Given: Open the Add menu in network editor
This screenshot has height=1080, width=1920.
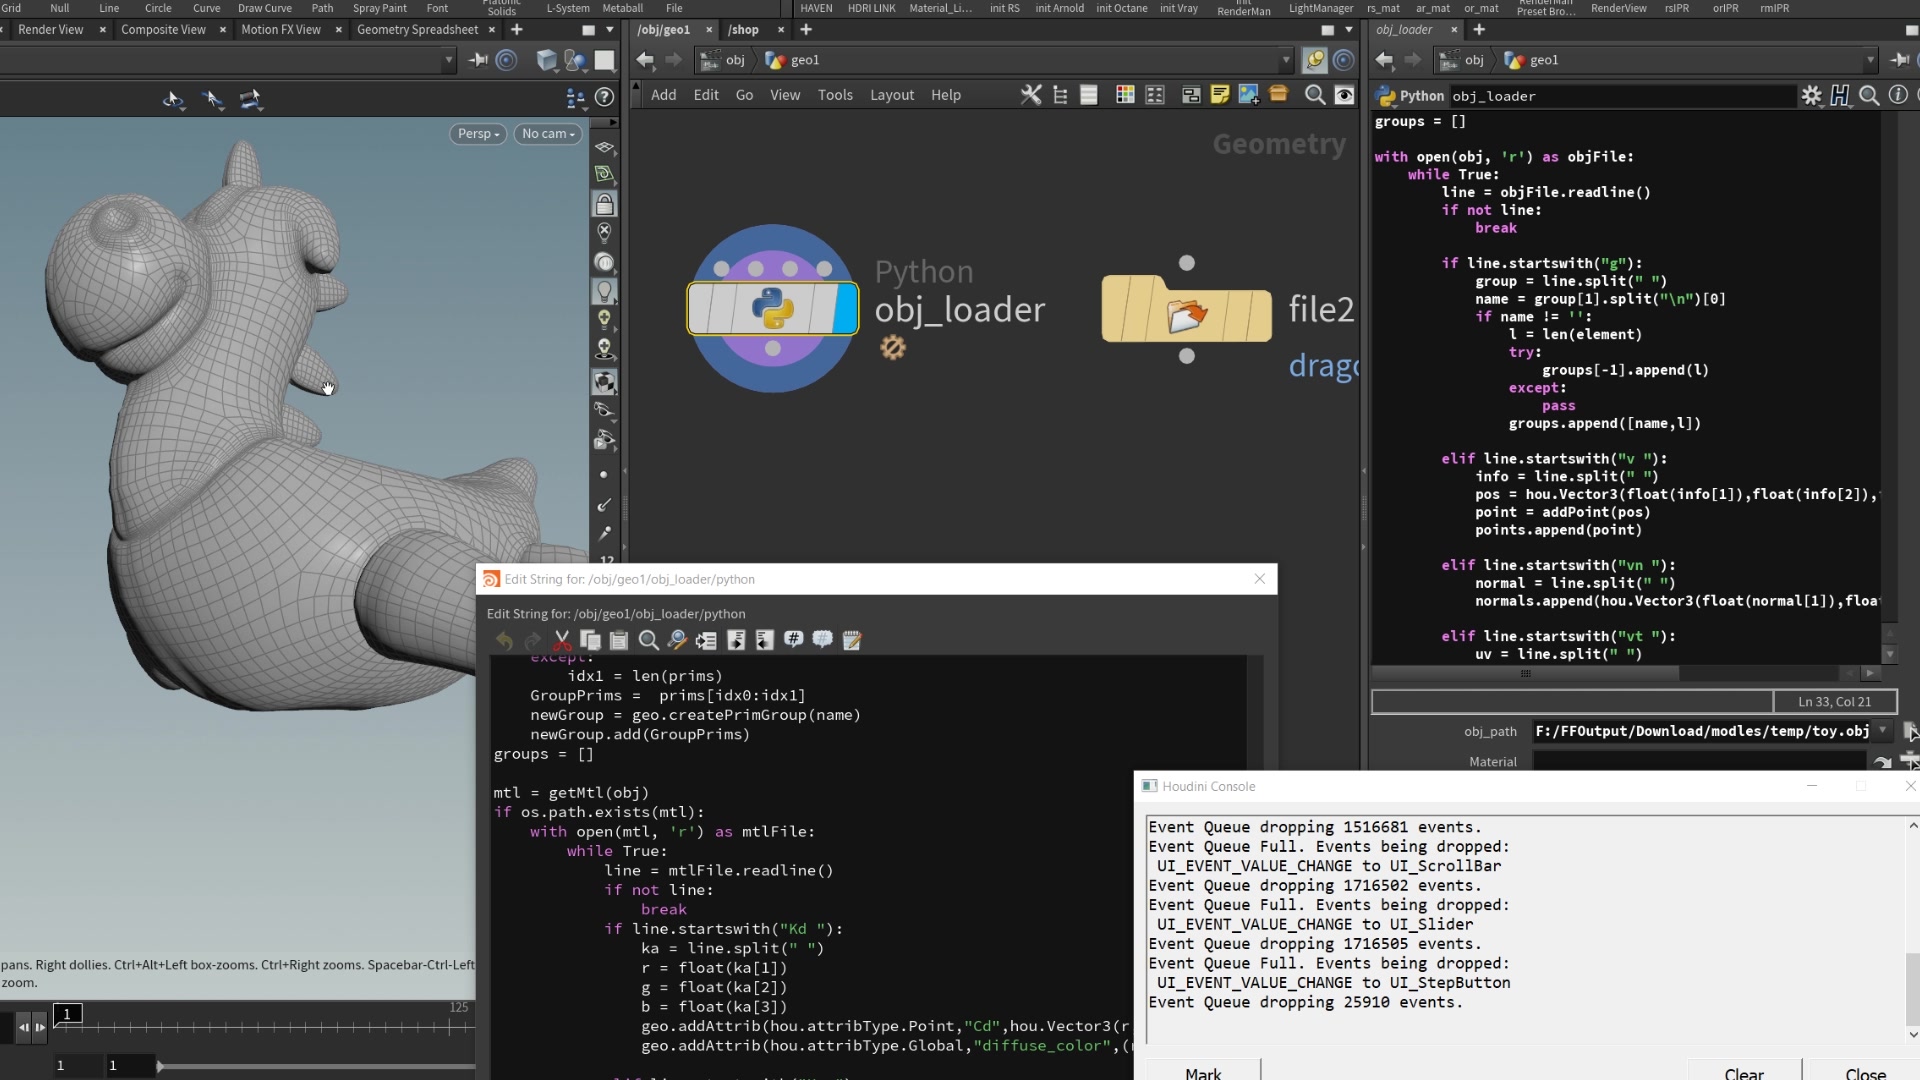Looking at the screenshot, I should (x=663, y=95).
